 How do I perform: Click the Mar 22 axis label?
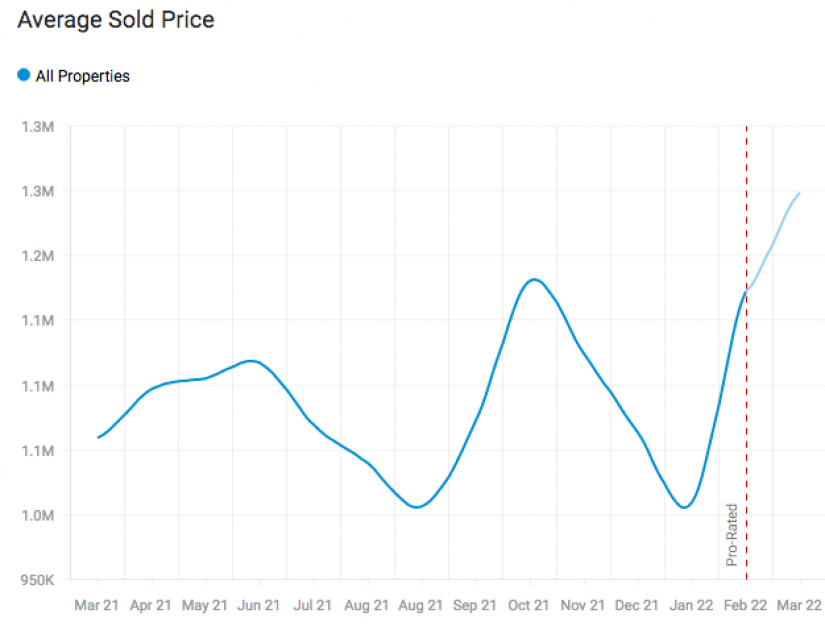tap(800, 605)
